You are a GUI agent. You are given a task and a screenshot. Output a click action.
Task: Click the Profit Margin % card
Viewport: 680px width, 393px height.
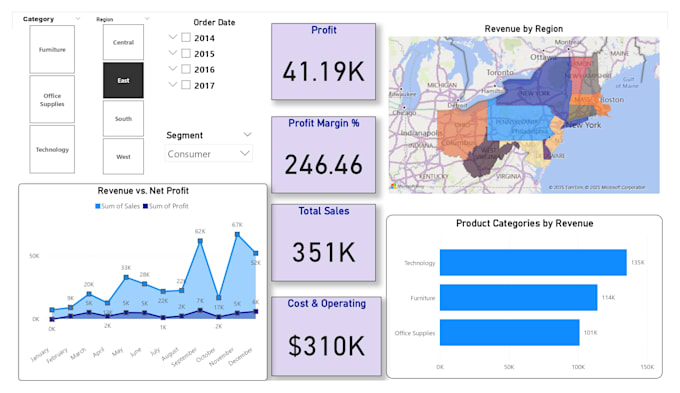point(324,154)
